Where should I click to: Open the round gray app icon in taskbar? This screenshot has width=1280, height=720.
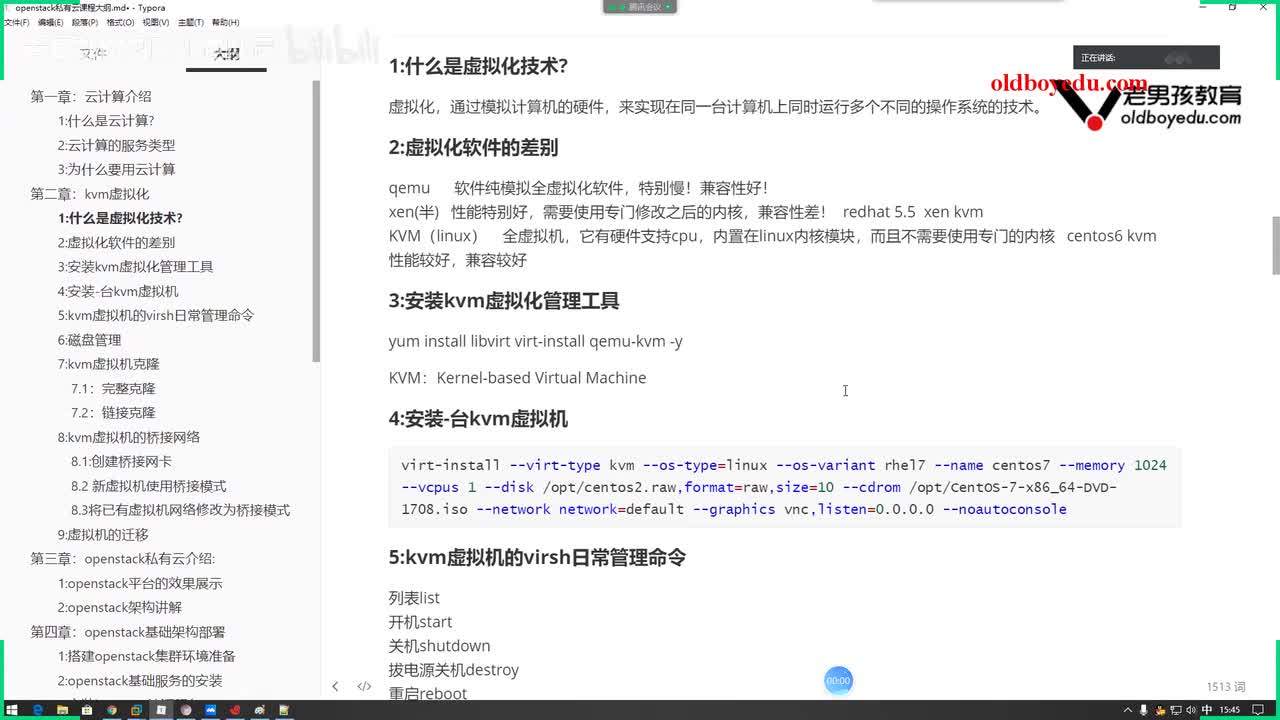point(186,710)
